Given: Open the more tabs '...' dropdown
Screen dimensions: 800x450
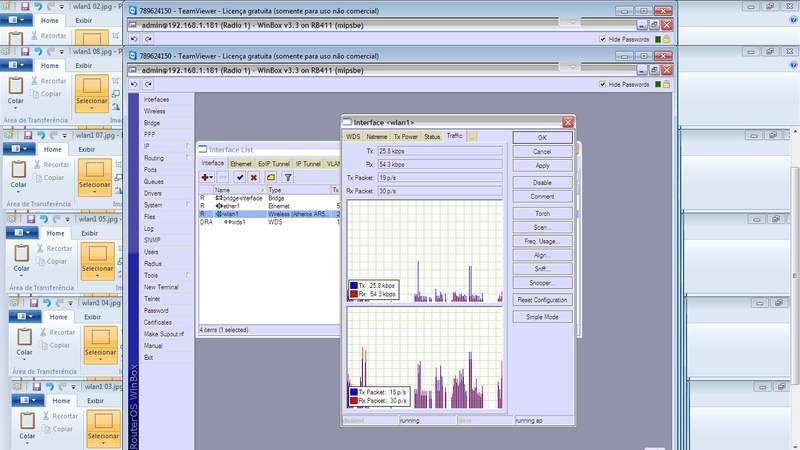Looking at the screenshot, I should (x=472, y=136).
